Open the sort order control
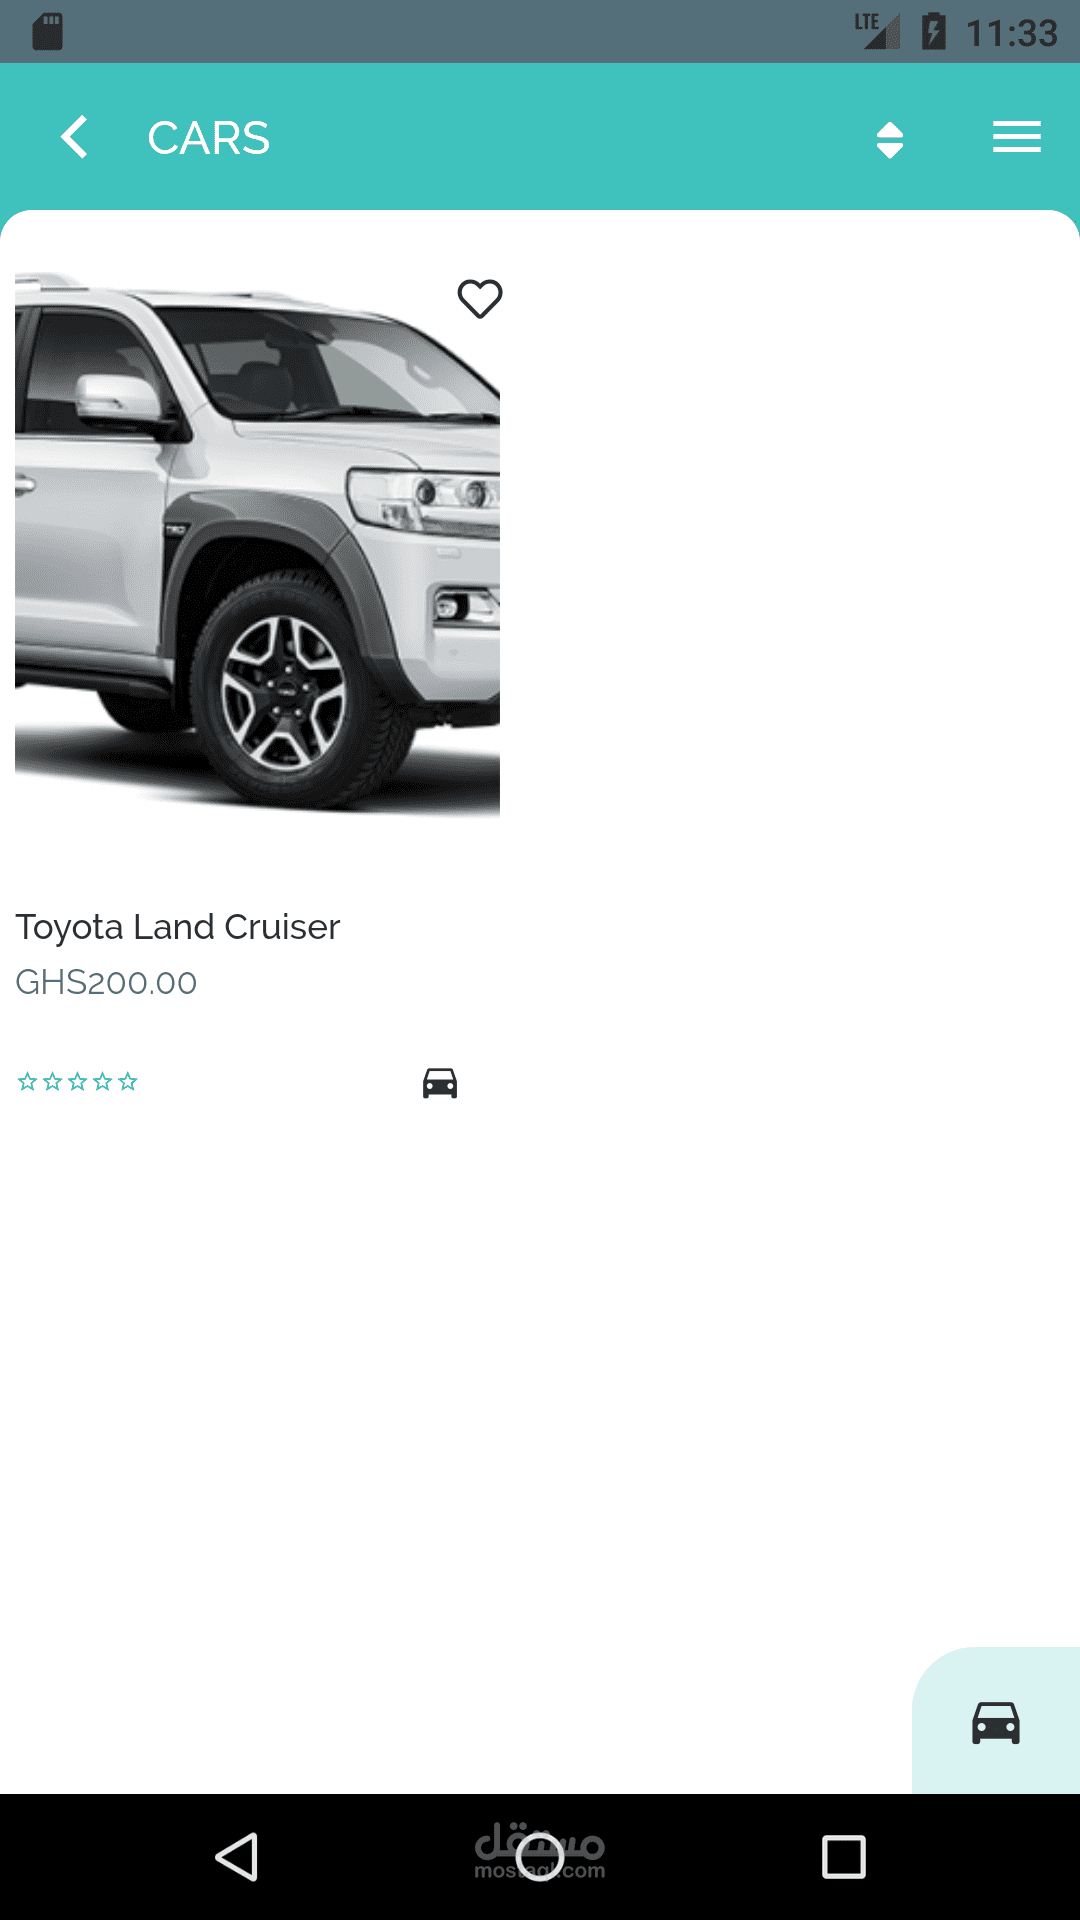Viewport: 1080px width, 1920px height. click(890, 140)
